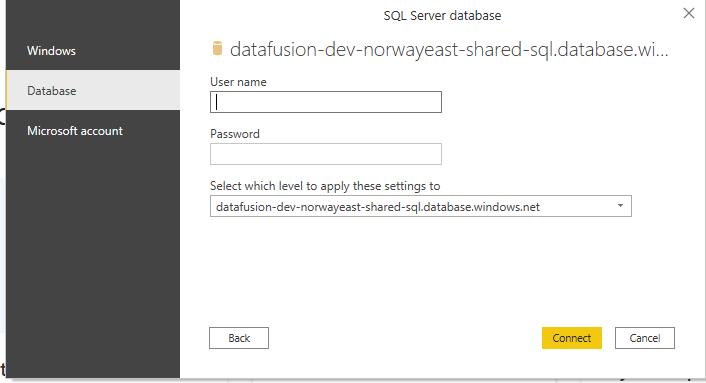The width and height of the screenshot is (706, 383).
Task: Click the database cylinder icon
Action: (217, 49)
